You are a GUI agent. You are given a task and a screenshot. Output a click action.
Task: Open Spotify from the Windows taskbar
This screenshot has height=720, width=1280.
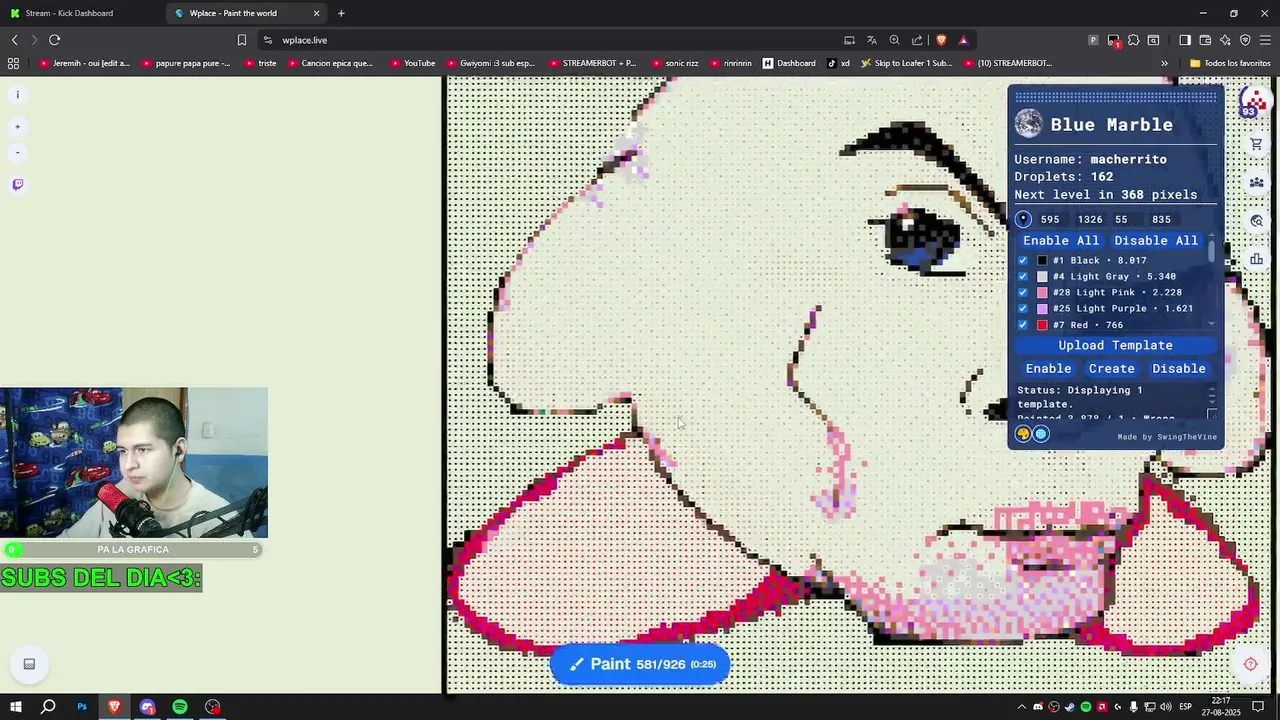coord(180,707)
